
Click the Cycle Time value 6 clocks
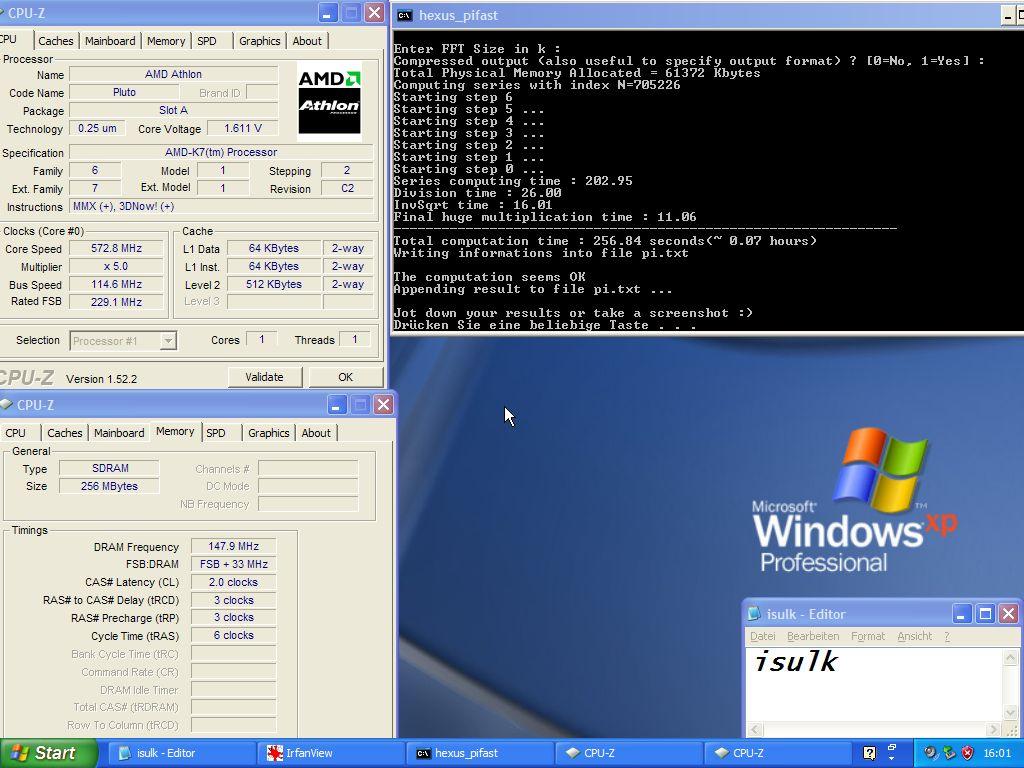tap(233, 635)
